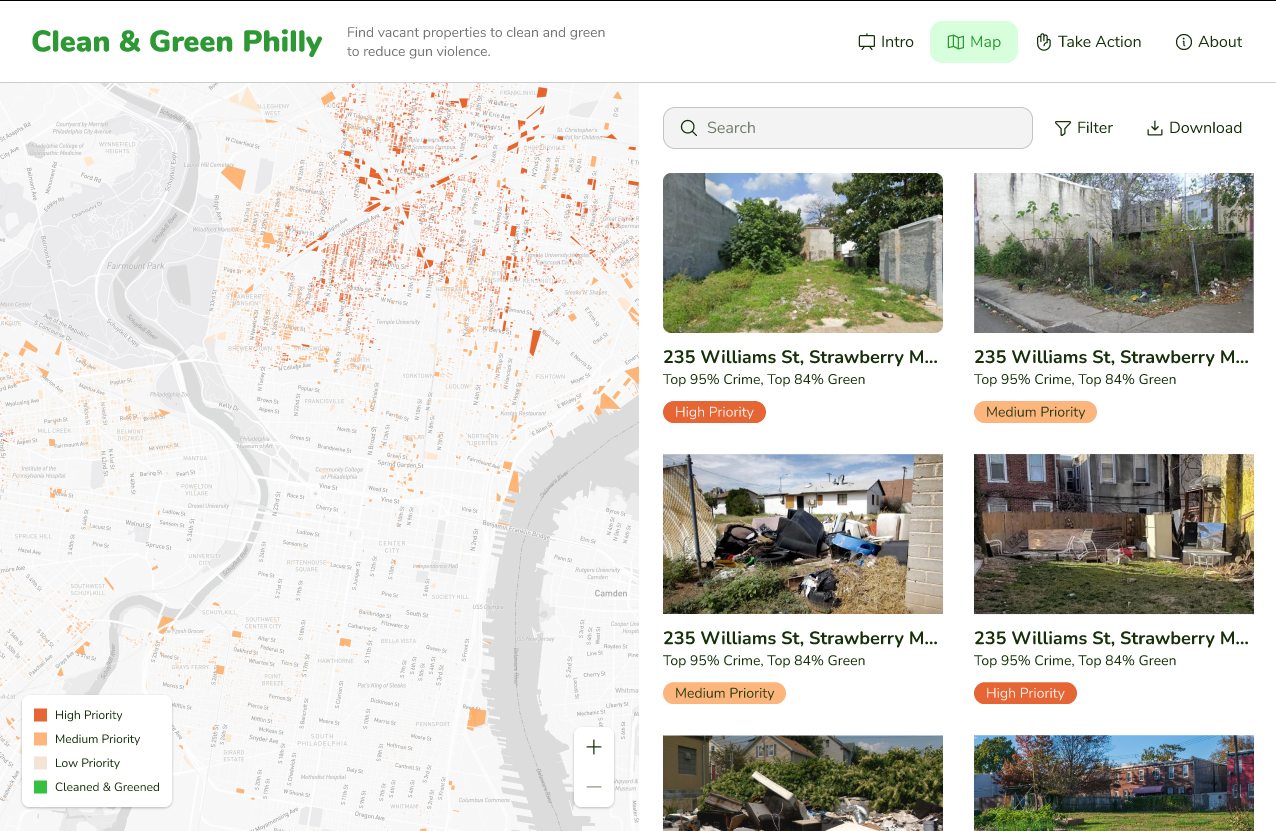The height and width of the screenshot is (831, 1276).
Task: Click the High Priority badge on the first property
Action: (714, 412)
